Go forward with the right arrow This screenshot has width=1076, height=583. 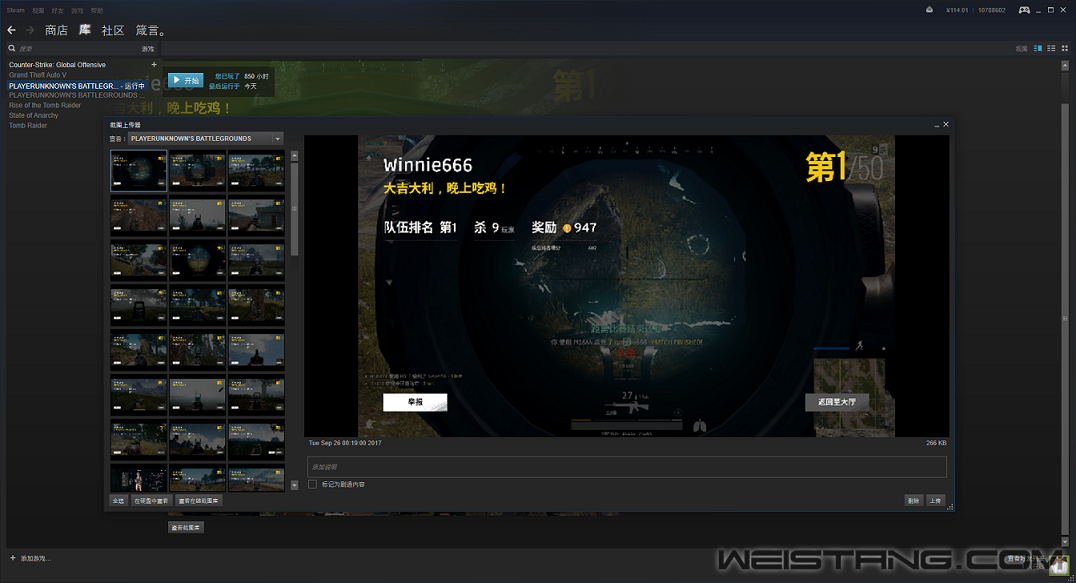(x=30, y=30)
